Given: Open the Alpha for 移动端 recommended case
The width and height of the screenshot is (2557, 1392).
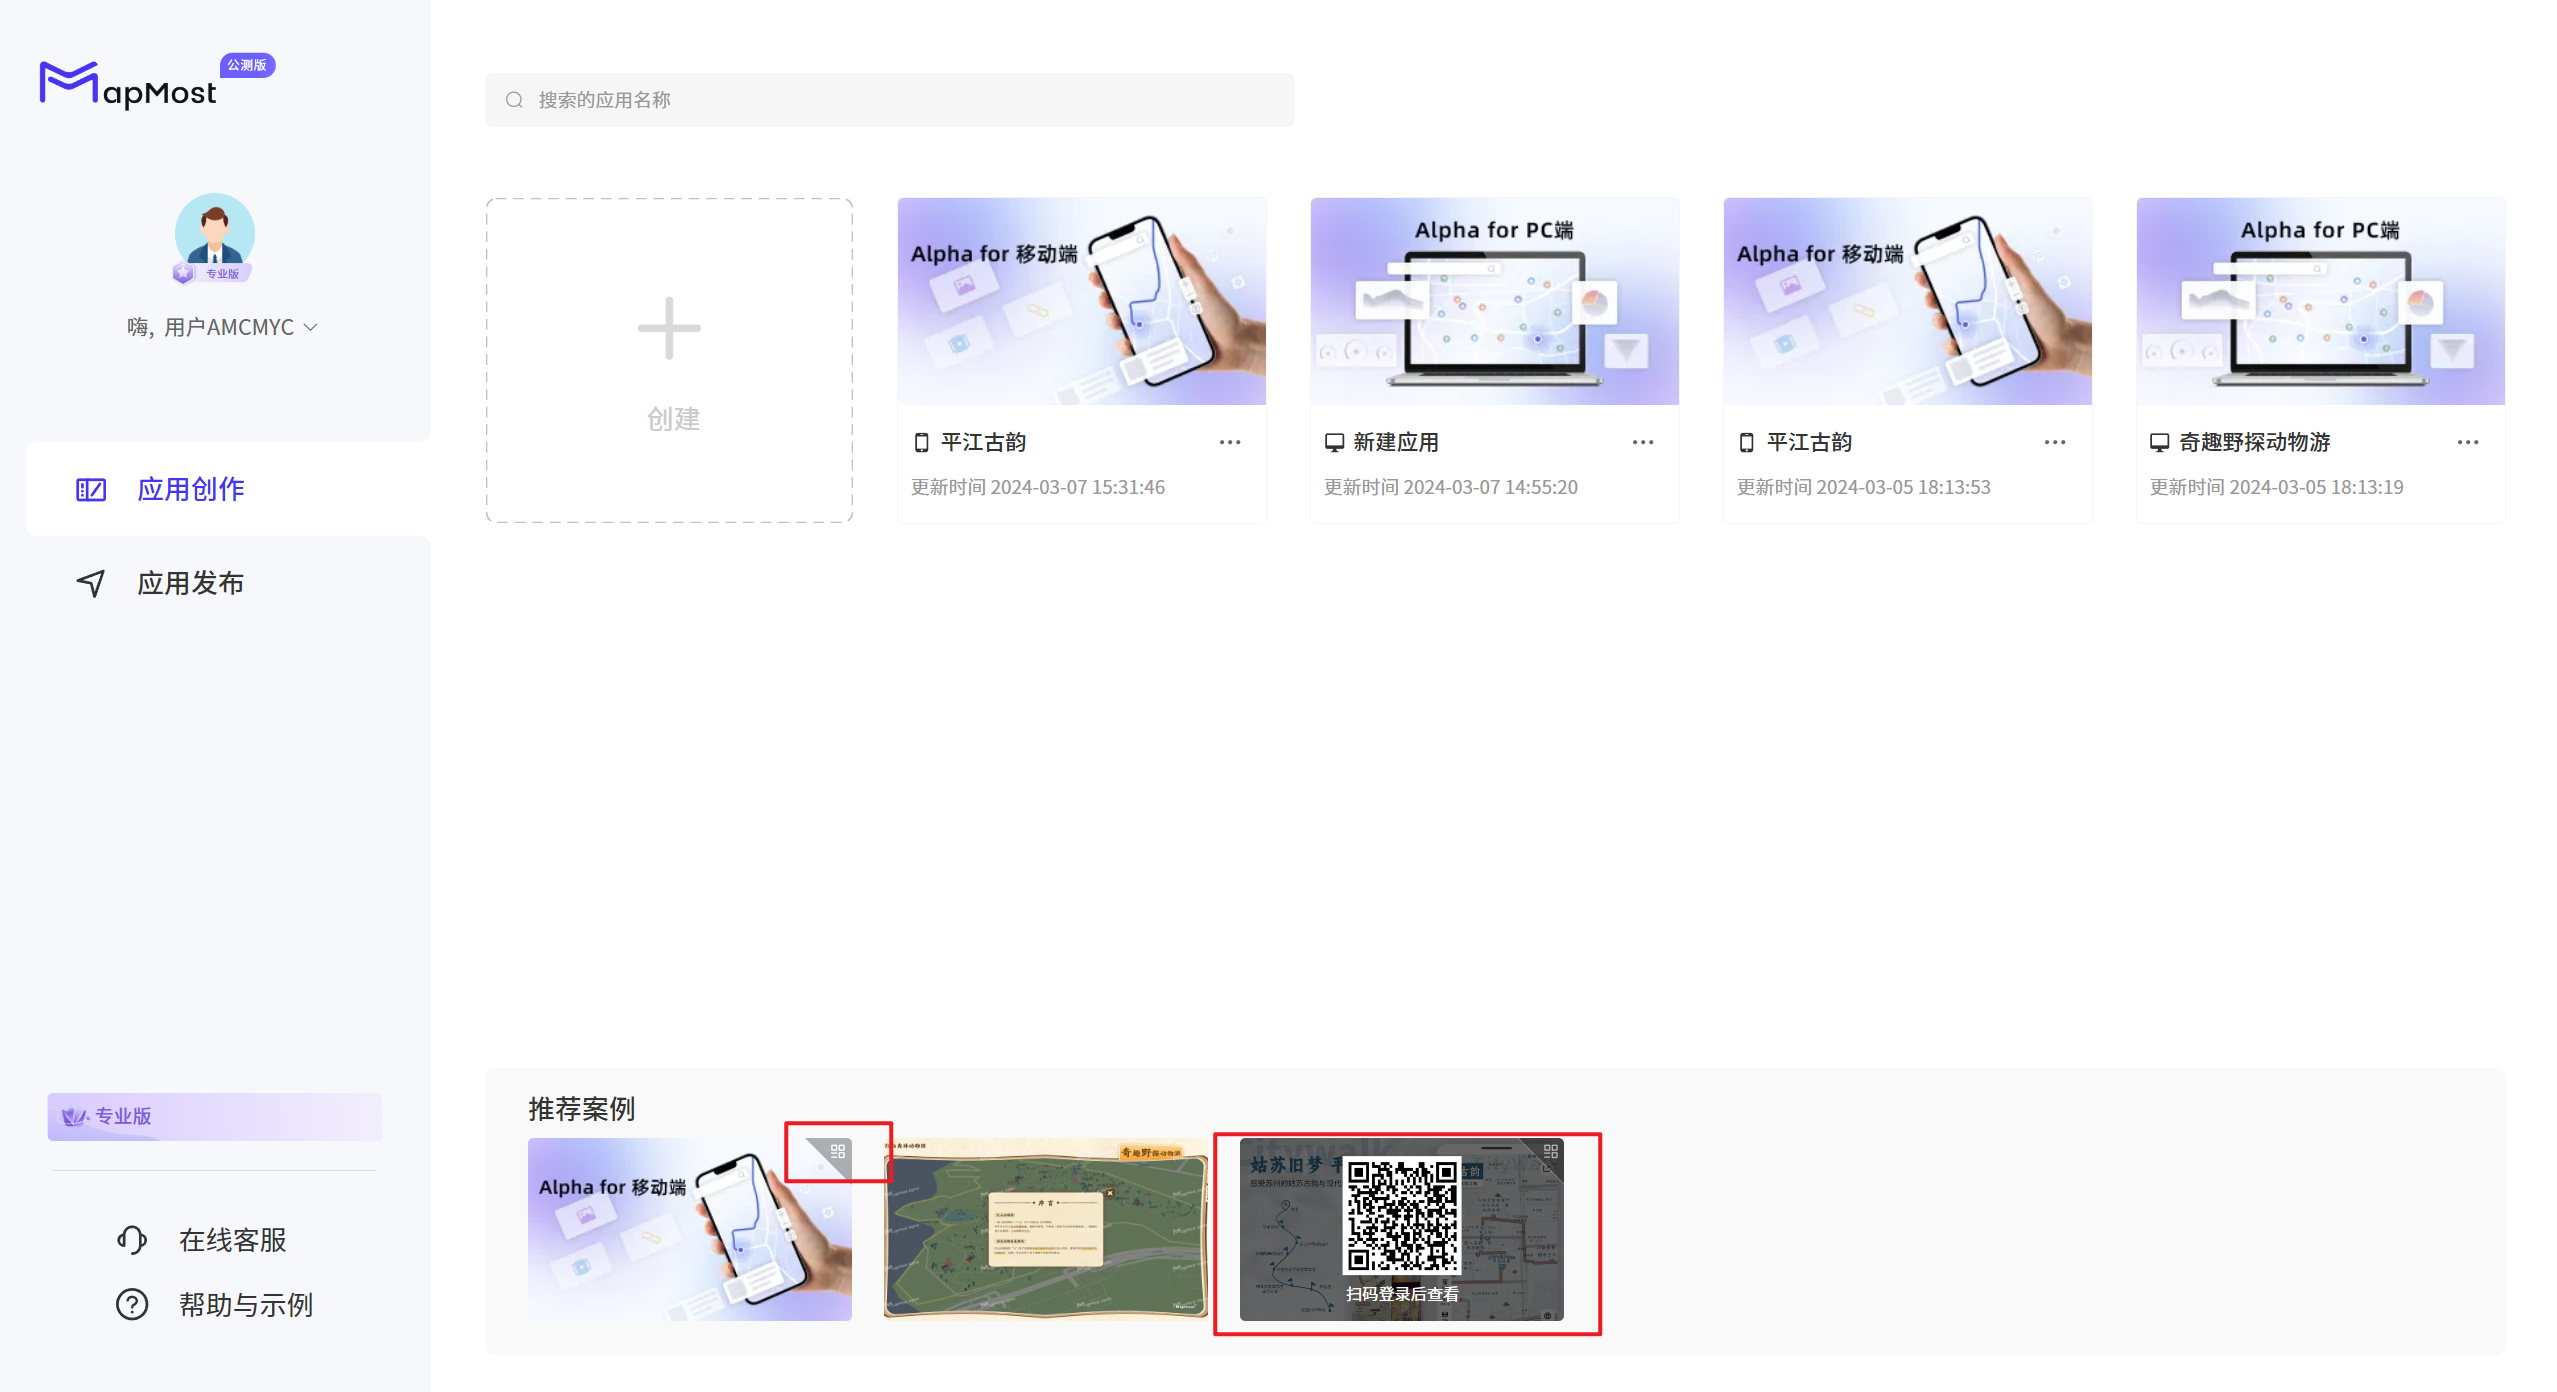Looking at the screenshot, I should click(689, 1230).
